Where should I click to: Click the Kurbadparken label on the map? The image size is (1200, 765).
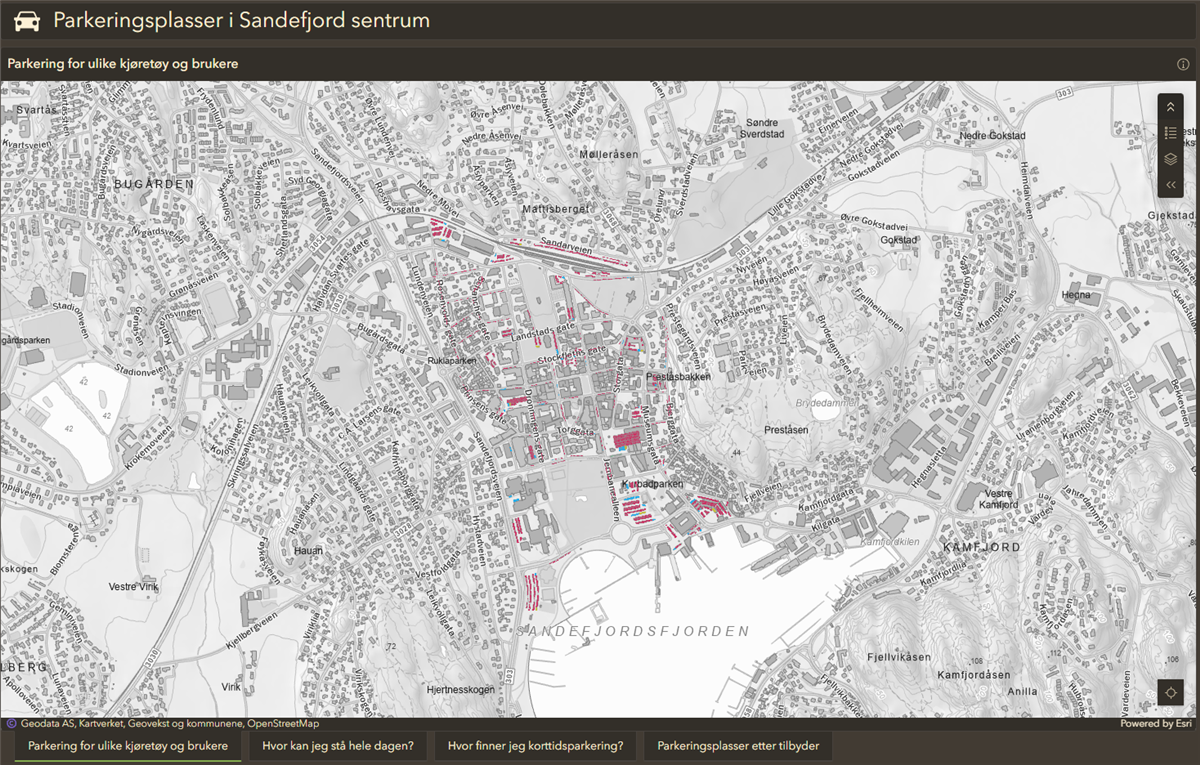[651, 484]
